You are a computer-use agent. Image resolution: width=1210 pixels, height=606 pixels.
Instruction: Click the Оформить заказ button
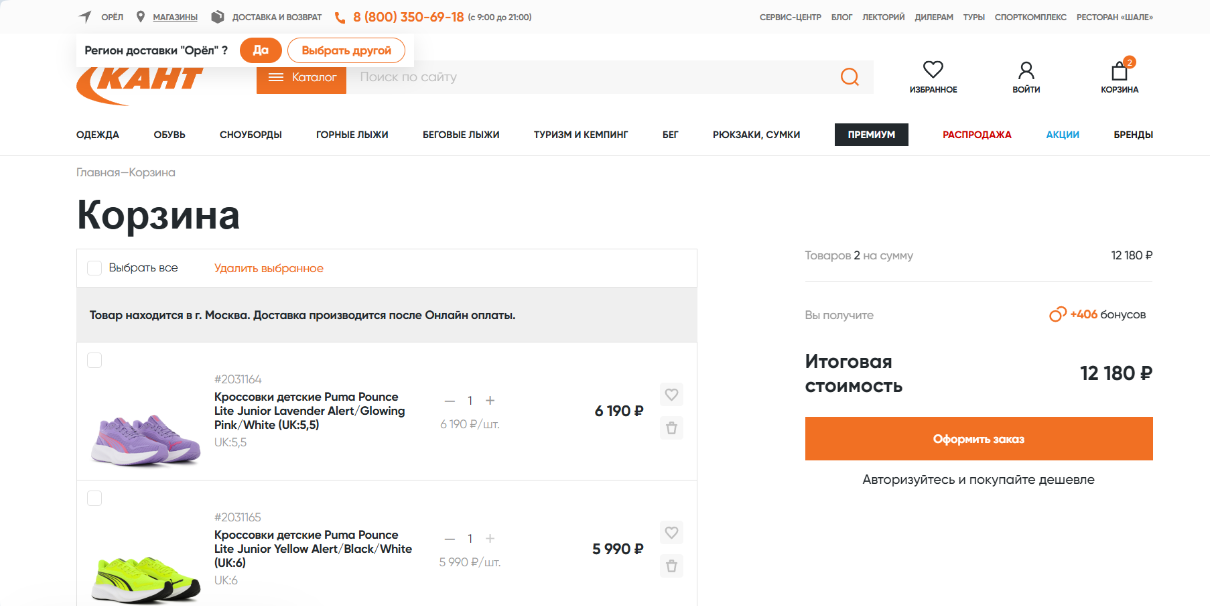coord(978,439)
